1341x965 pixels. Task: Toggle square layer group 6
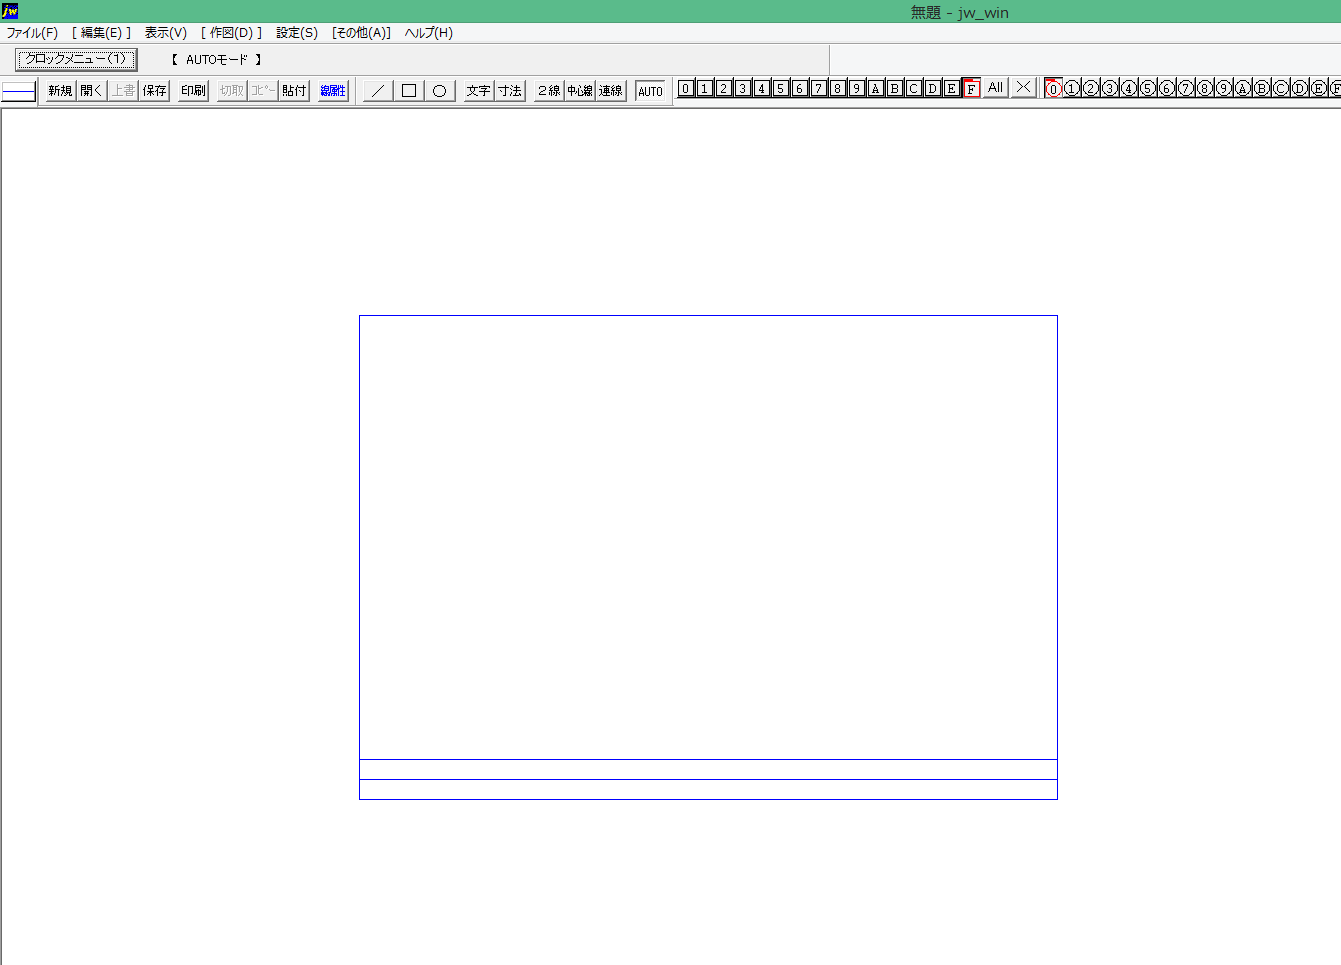[x=800, y=88]
